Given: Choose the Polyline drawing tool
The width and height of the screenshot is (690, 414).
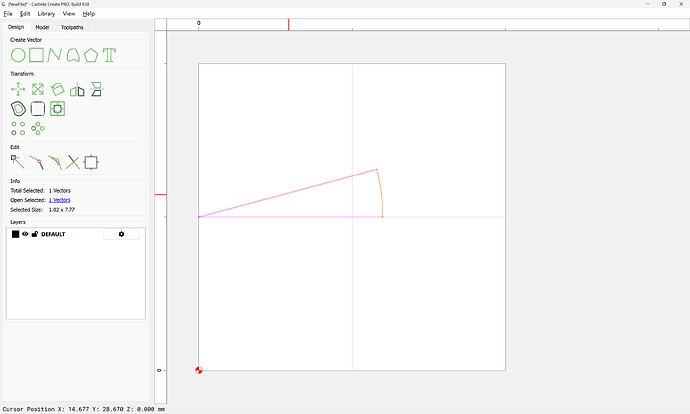Looking at the screenshot, I should pyautogui.click(x=54, y=55).
